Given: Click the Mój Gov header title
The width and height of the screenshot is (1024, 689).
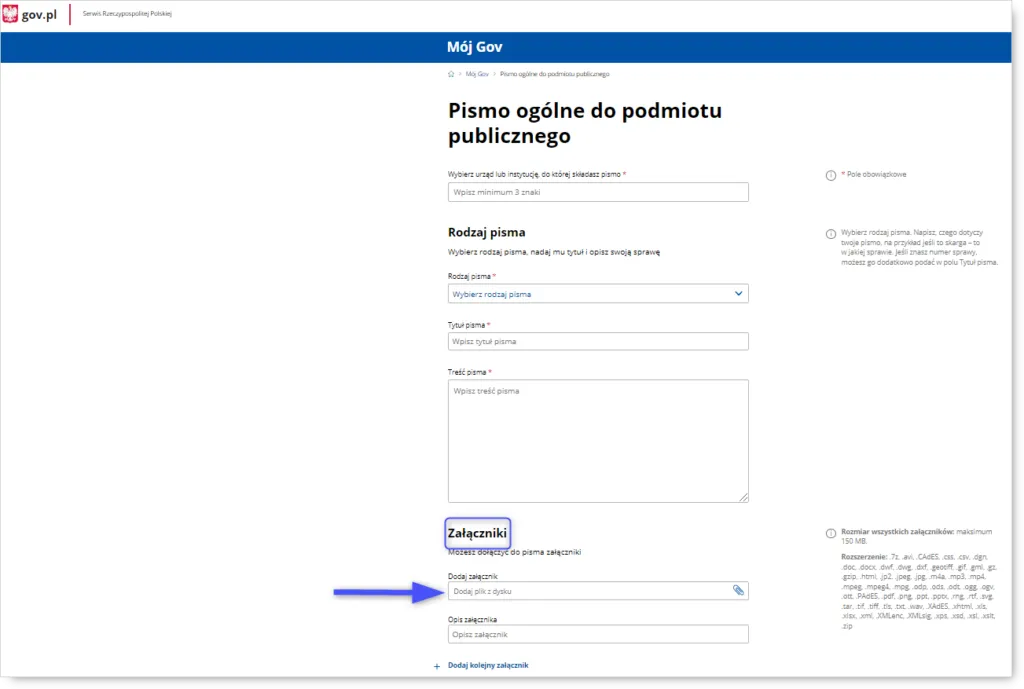Looking at the screenshot, I should point(475,47).
